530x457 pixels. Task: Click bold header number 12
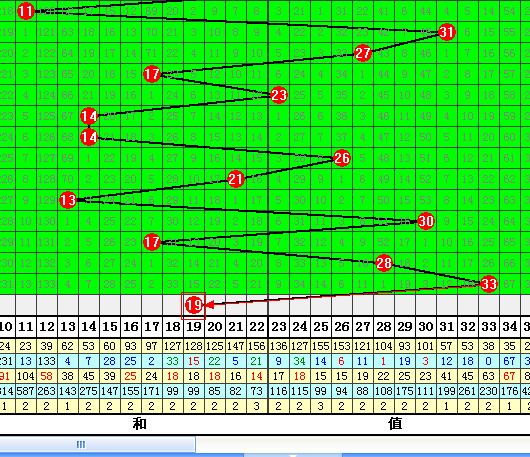47,327
